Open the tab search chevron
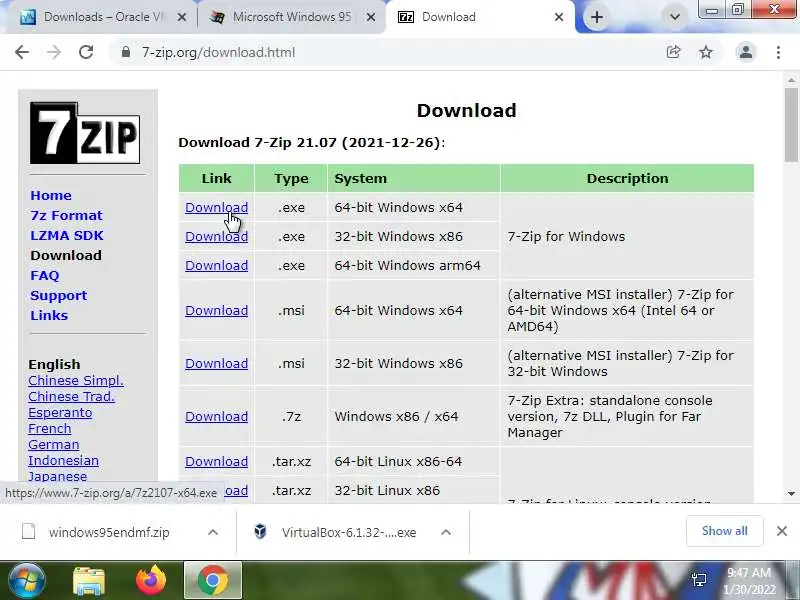The image size is (800, 600). (674, 17)
